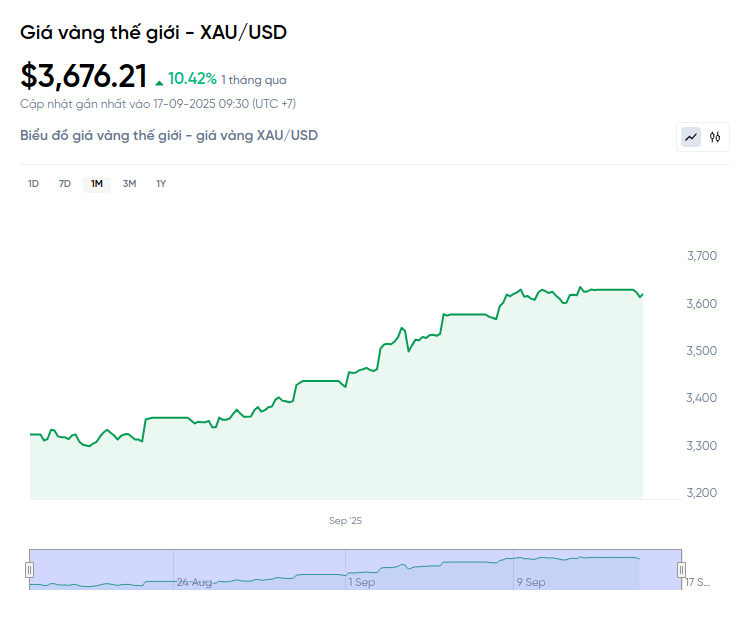This screenshot has height=634, width=750.
Task: Select the 1D time range
Action: click(33, 183)
